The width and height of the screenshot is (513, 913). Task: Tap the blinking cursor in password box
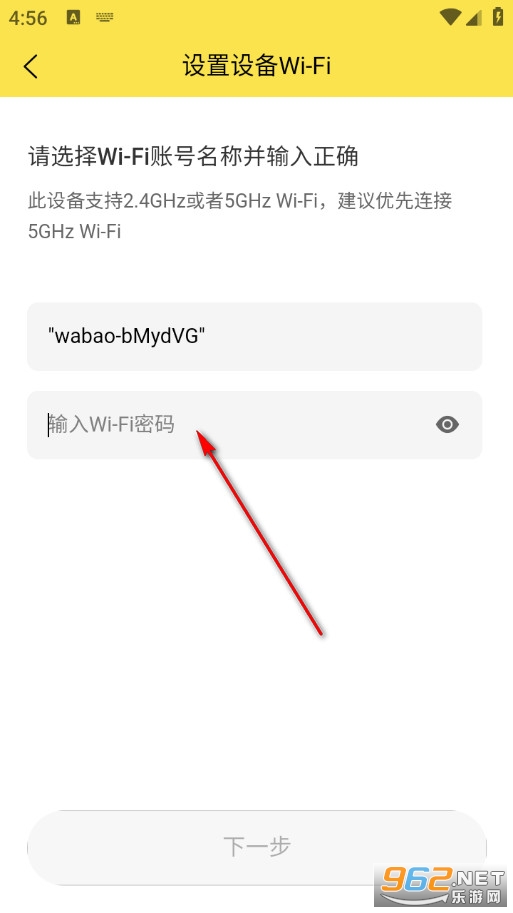pos(48,424)
